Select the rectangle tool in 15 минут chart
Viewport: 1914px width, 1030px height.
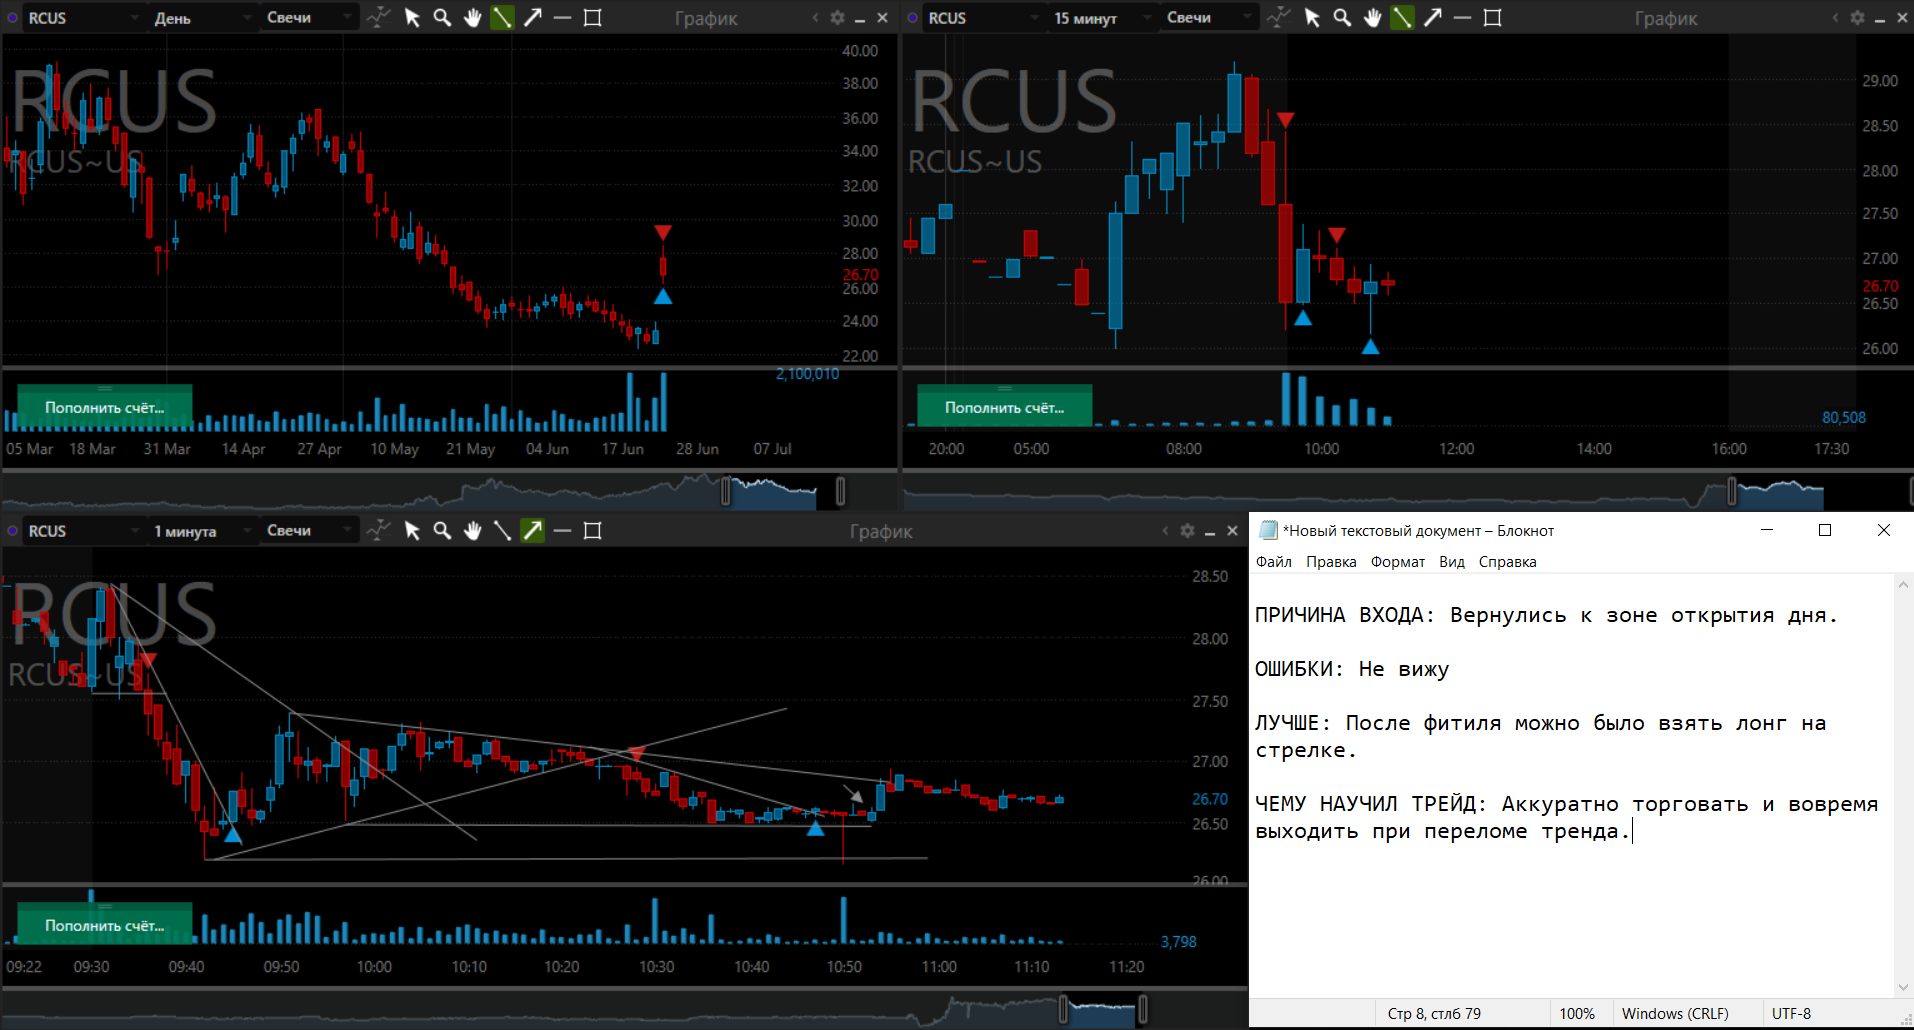(x=1492, y=17)
